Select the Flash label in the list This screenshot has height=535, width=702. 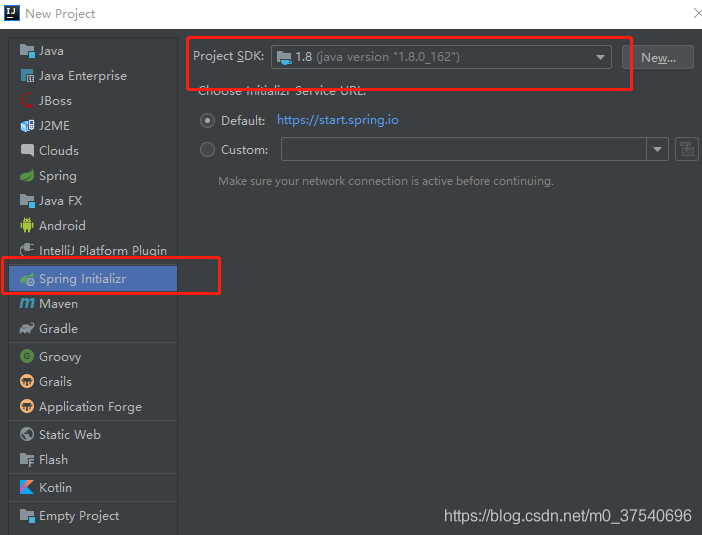click(x=53, y=460)
